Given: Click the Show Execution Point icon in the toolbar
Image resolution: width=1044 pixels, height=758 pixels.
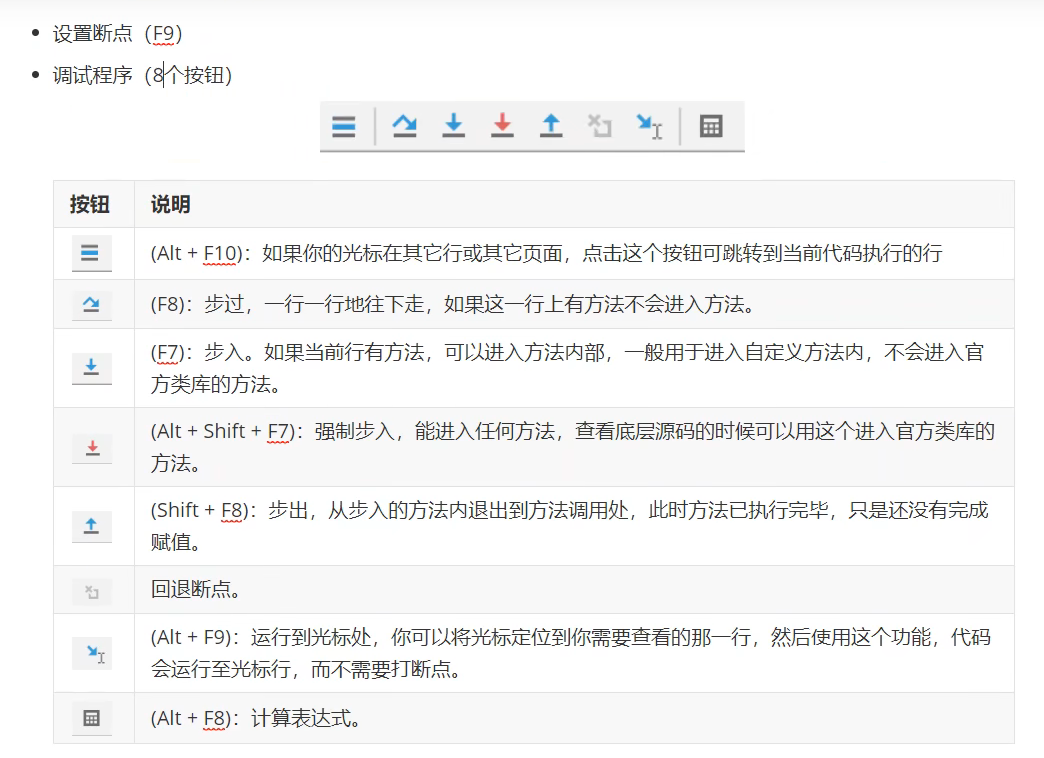Looking at the screenshot, I should point(344,126).
